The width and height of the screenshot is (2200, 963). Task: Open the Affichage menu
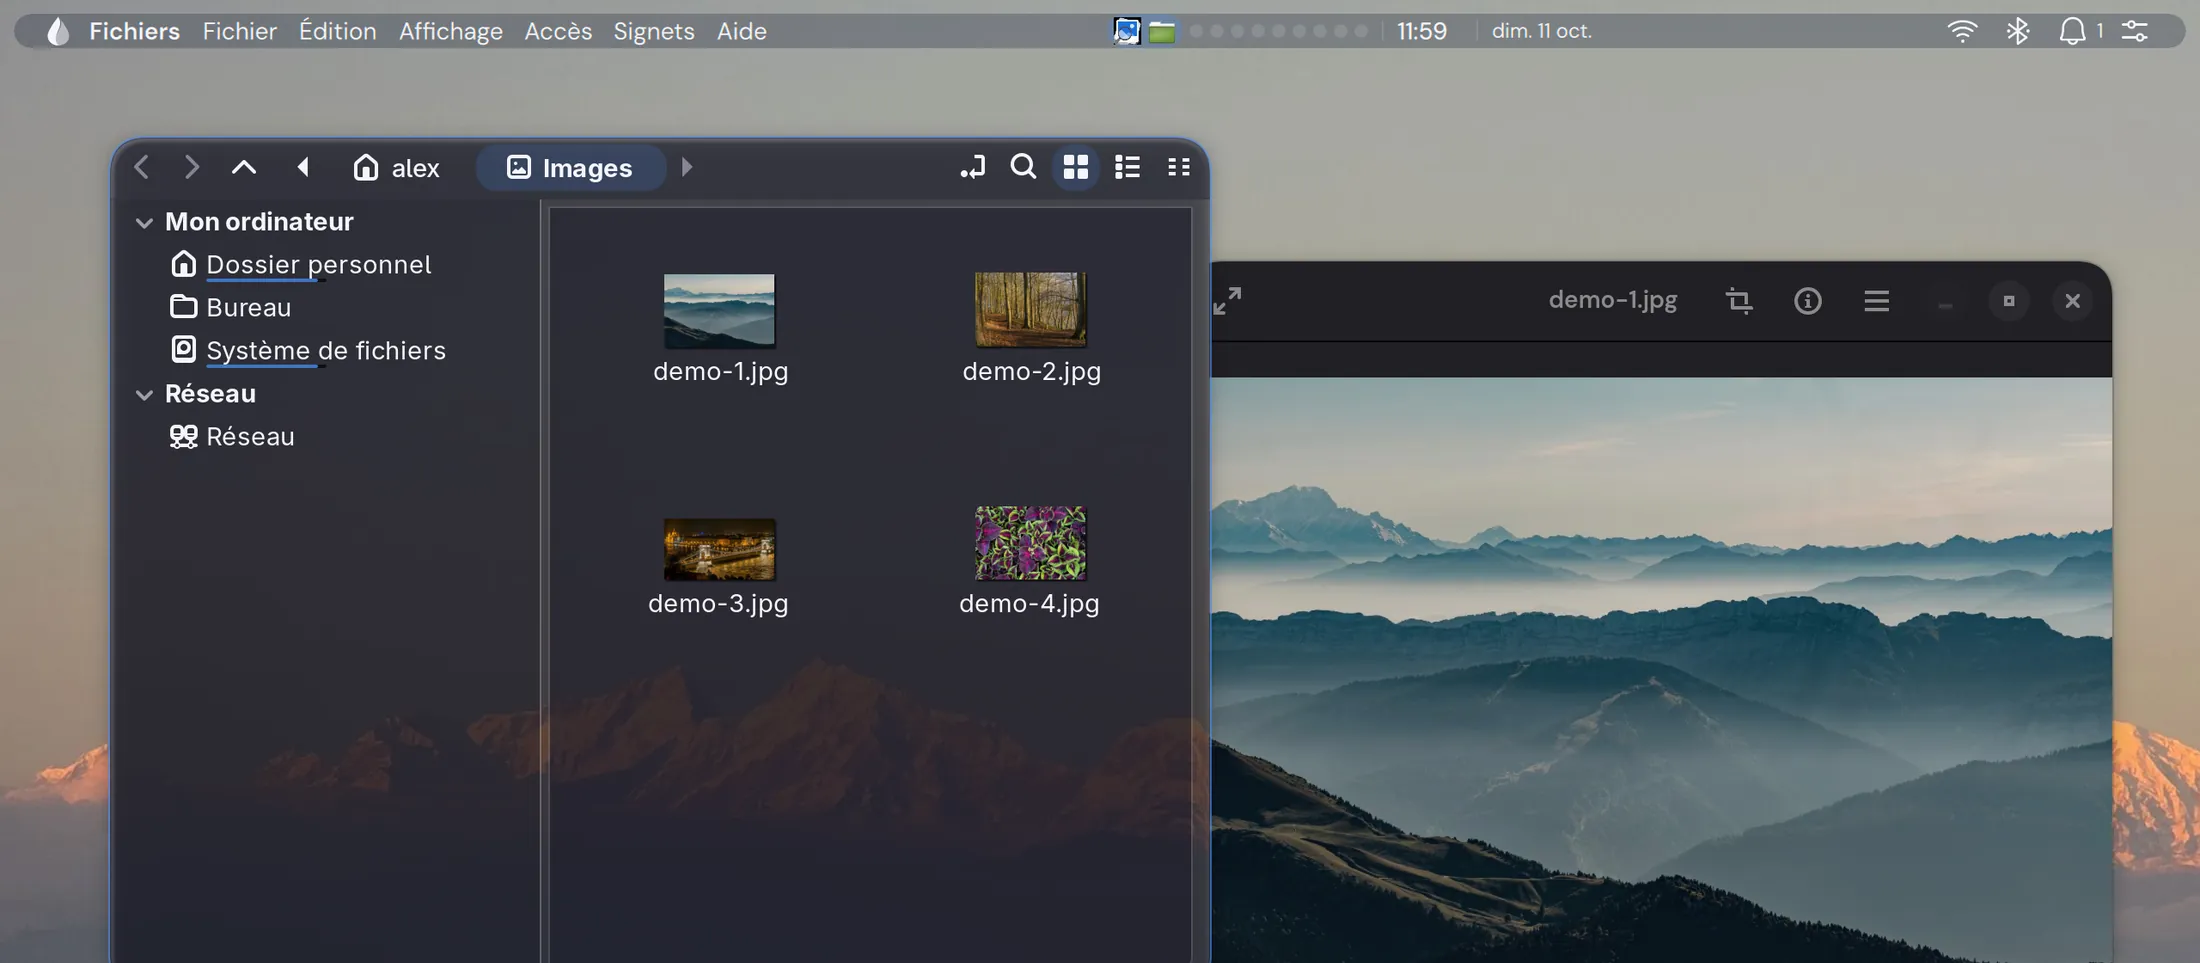click(x=451, y=31)
